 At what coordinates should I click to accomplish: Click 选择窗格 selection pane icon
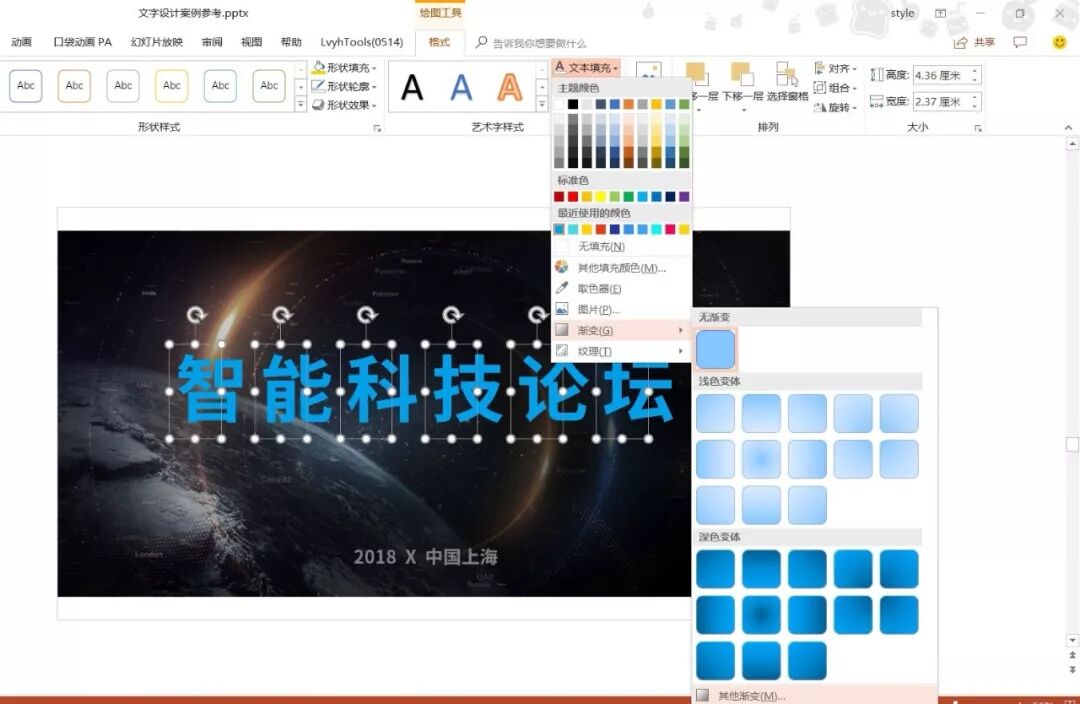click(787, 81)
